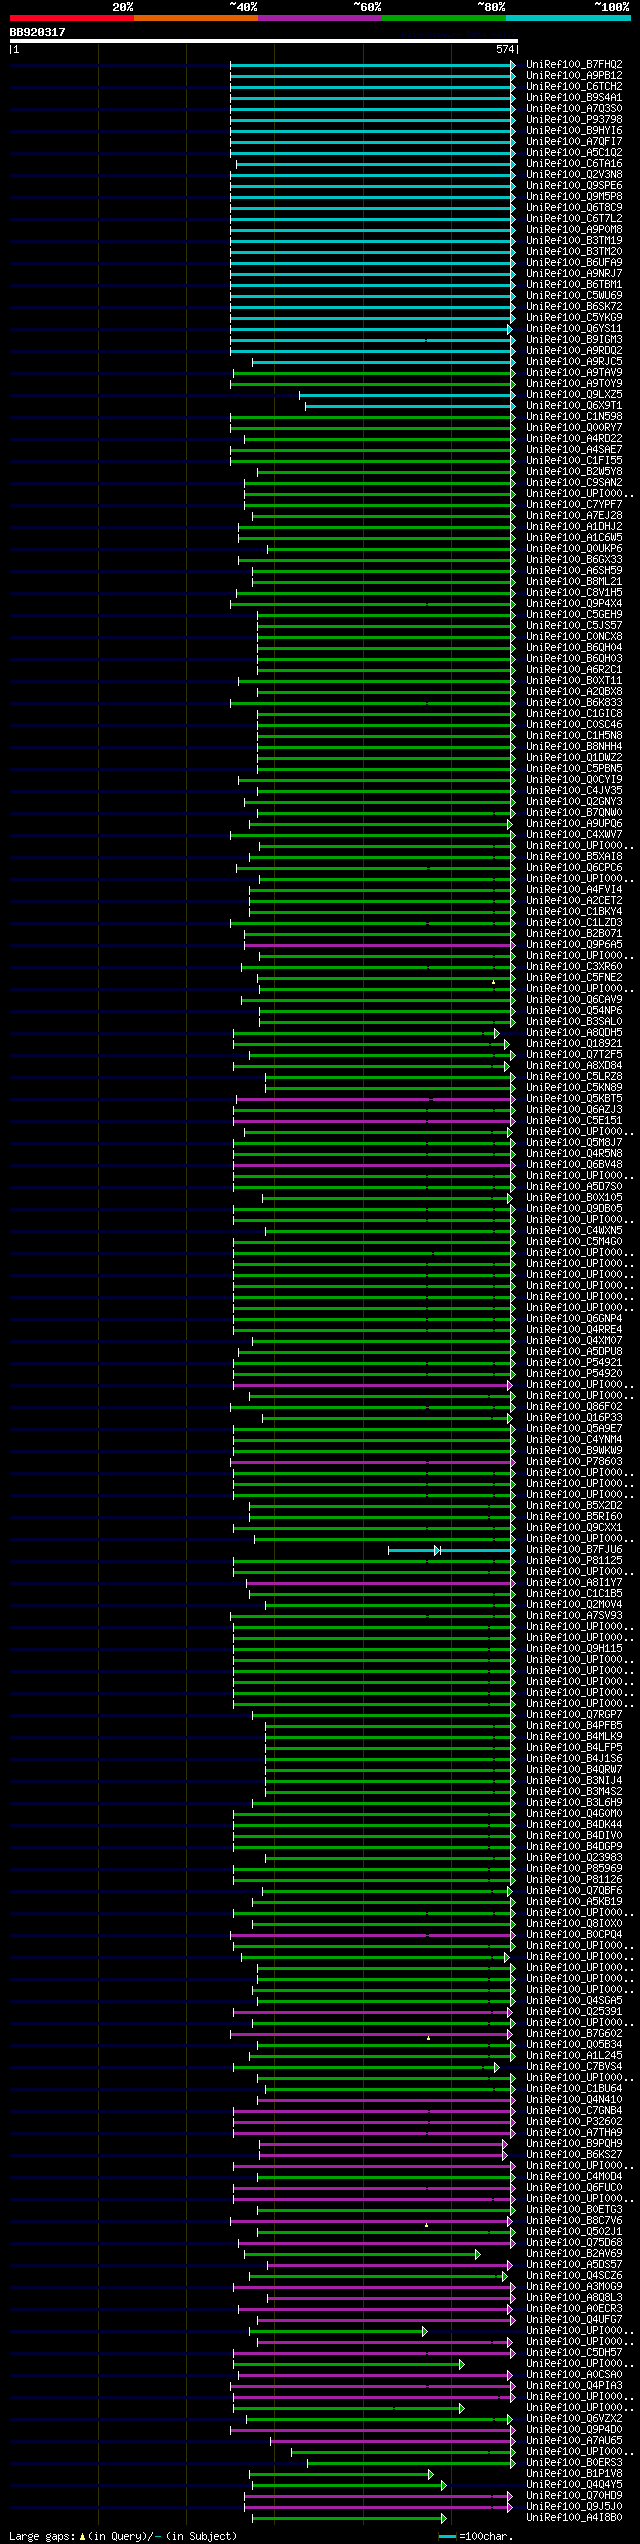Select the UniRef100_Q9SPE6 label
The image size is (640, 2544).
coord(574,185)
